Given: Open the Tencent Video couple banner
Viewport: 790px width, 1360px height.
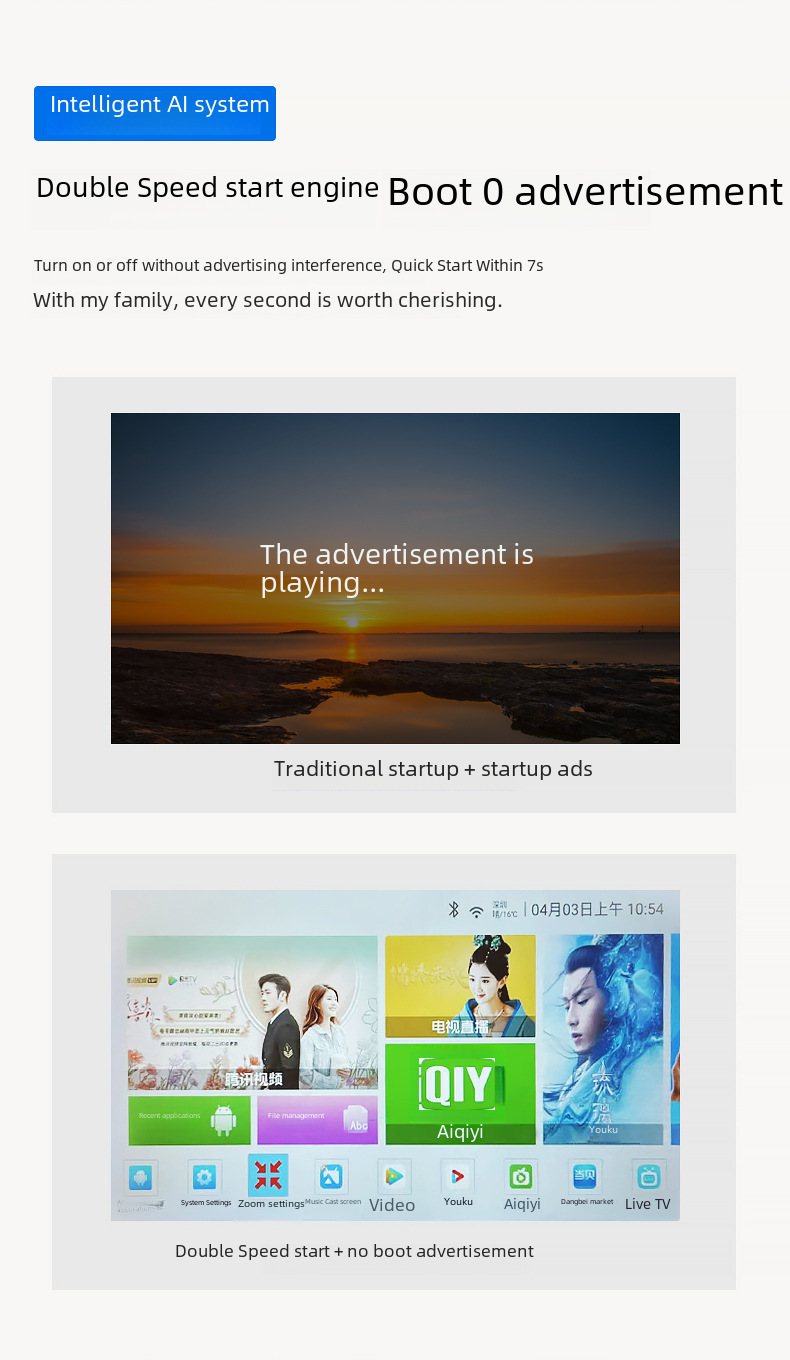Looking at the screenshot, I should [x=252, y=1012].
